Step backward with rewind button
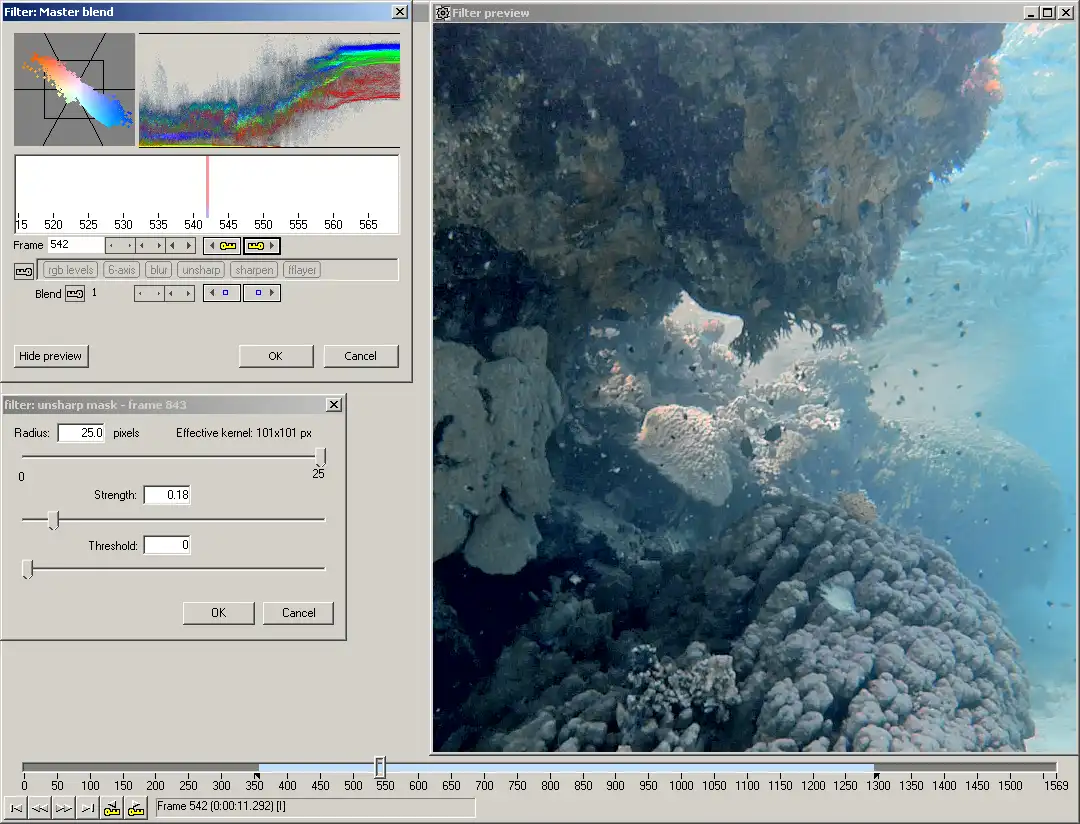 tap(40, 808)
